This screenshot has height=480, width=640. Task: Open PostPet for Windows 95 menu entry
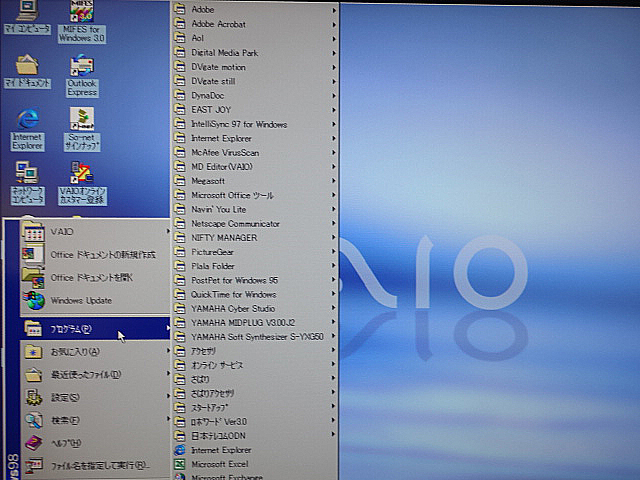coord(234,281)
